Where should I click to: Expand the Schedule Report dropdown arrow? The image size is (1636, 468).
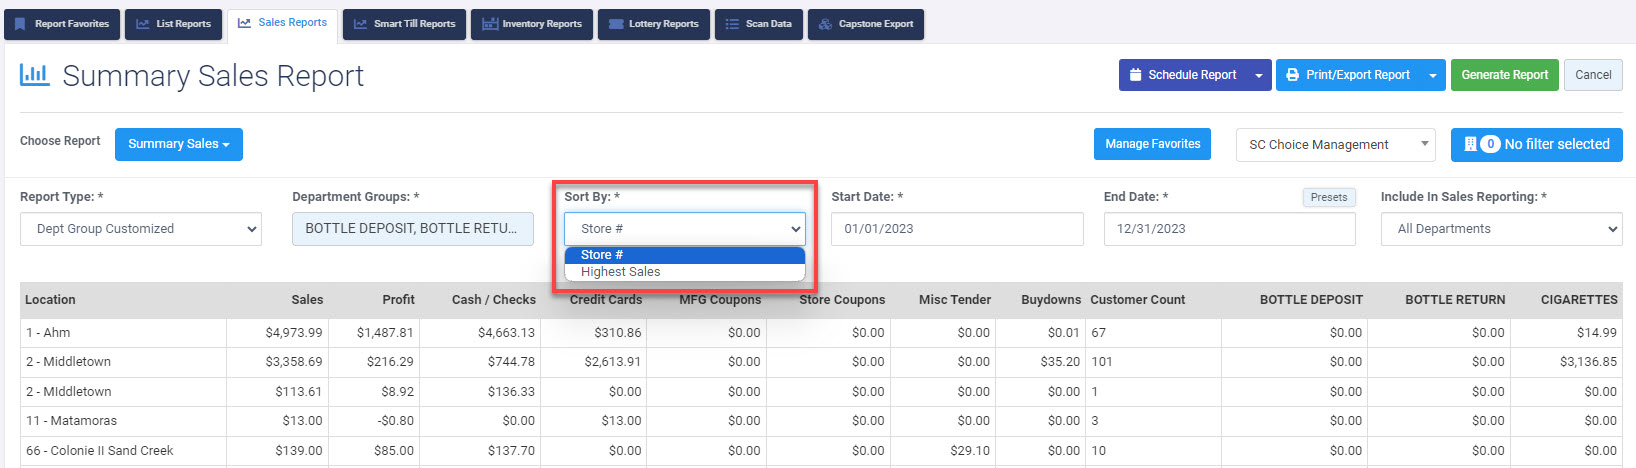point(1259,75)
